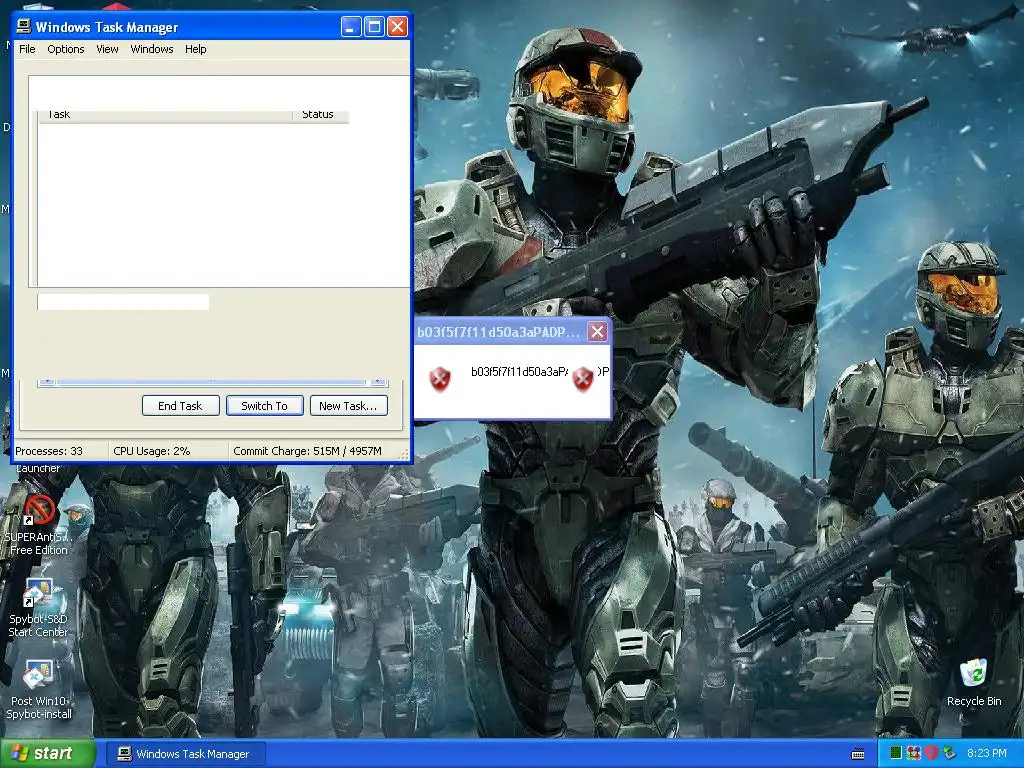Click the red shield security tray icon
The image size is (1024, 768).
(931, 753)
